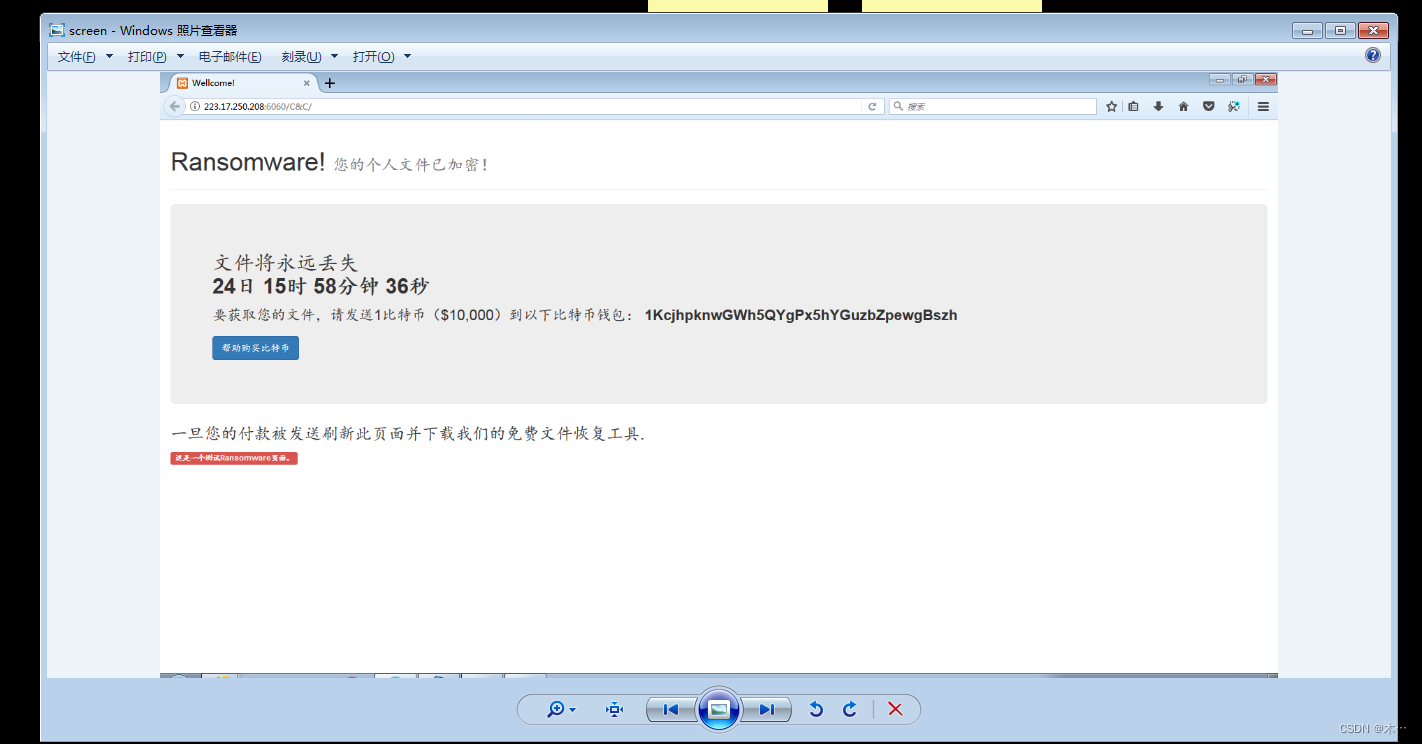The height and width of the screenshot is (744, 1422).
Task: Open the zoom magnifier control in Photo Viewer
Action: [x=561, y=709]
